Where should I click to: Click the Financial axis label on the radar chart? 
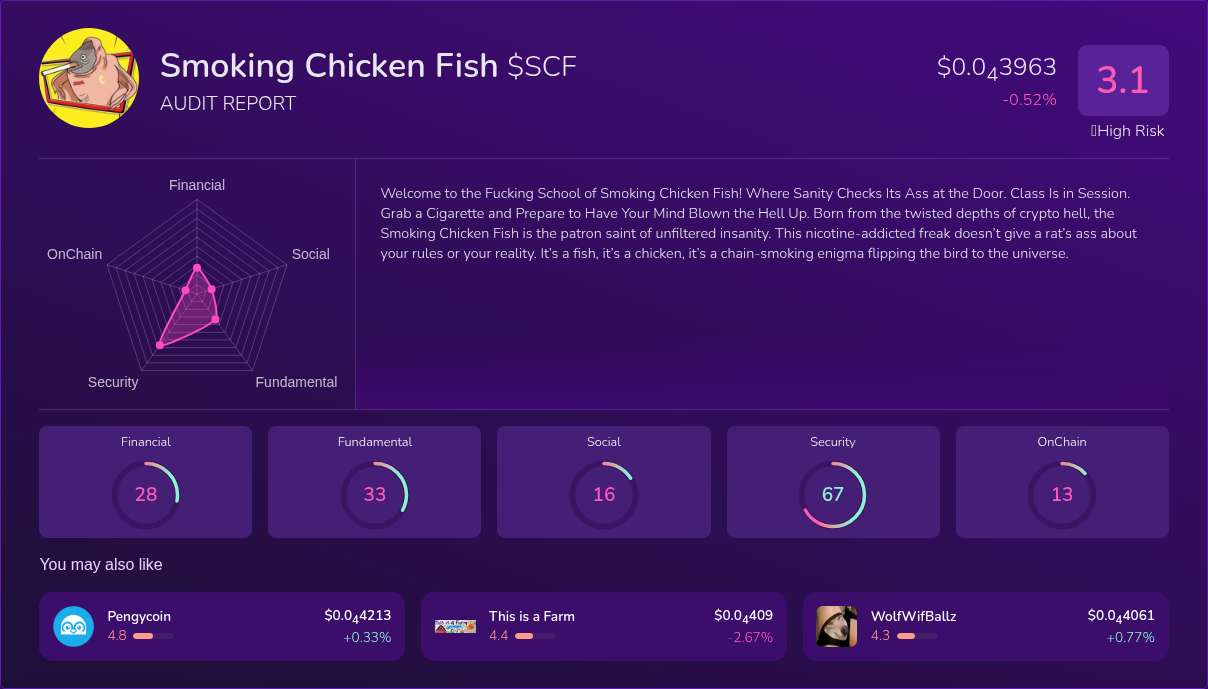[x=196, y=185]
